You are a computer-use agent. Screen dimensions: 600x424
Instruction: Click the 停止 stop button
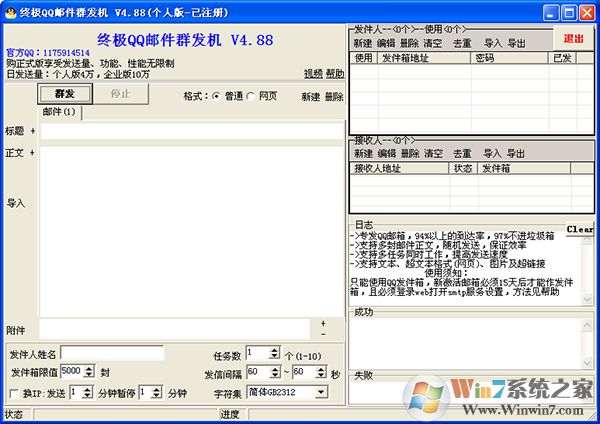point(121,94)
